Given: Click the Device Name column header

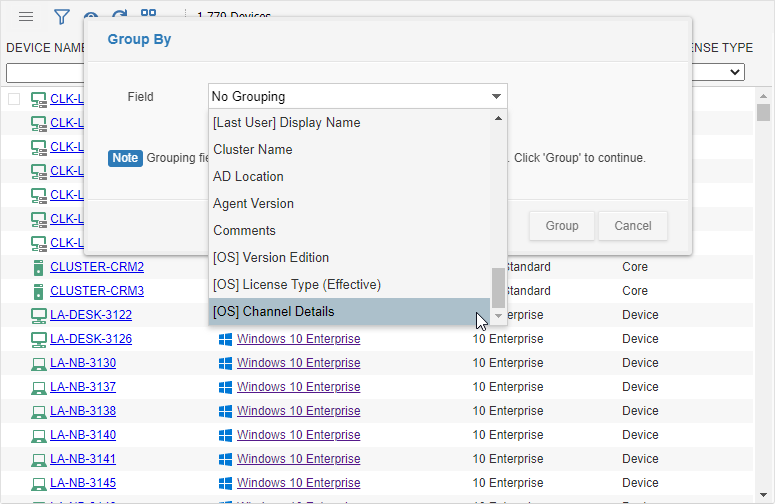Looking at the screenshot, I should [45, 48].
